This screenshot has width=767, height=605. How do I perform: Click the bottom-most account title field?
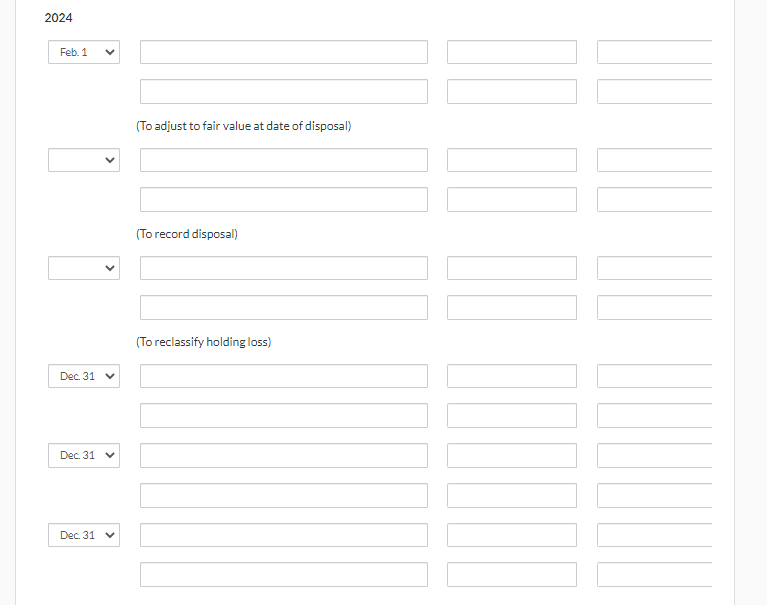point(284,575)
